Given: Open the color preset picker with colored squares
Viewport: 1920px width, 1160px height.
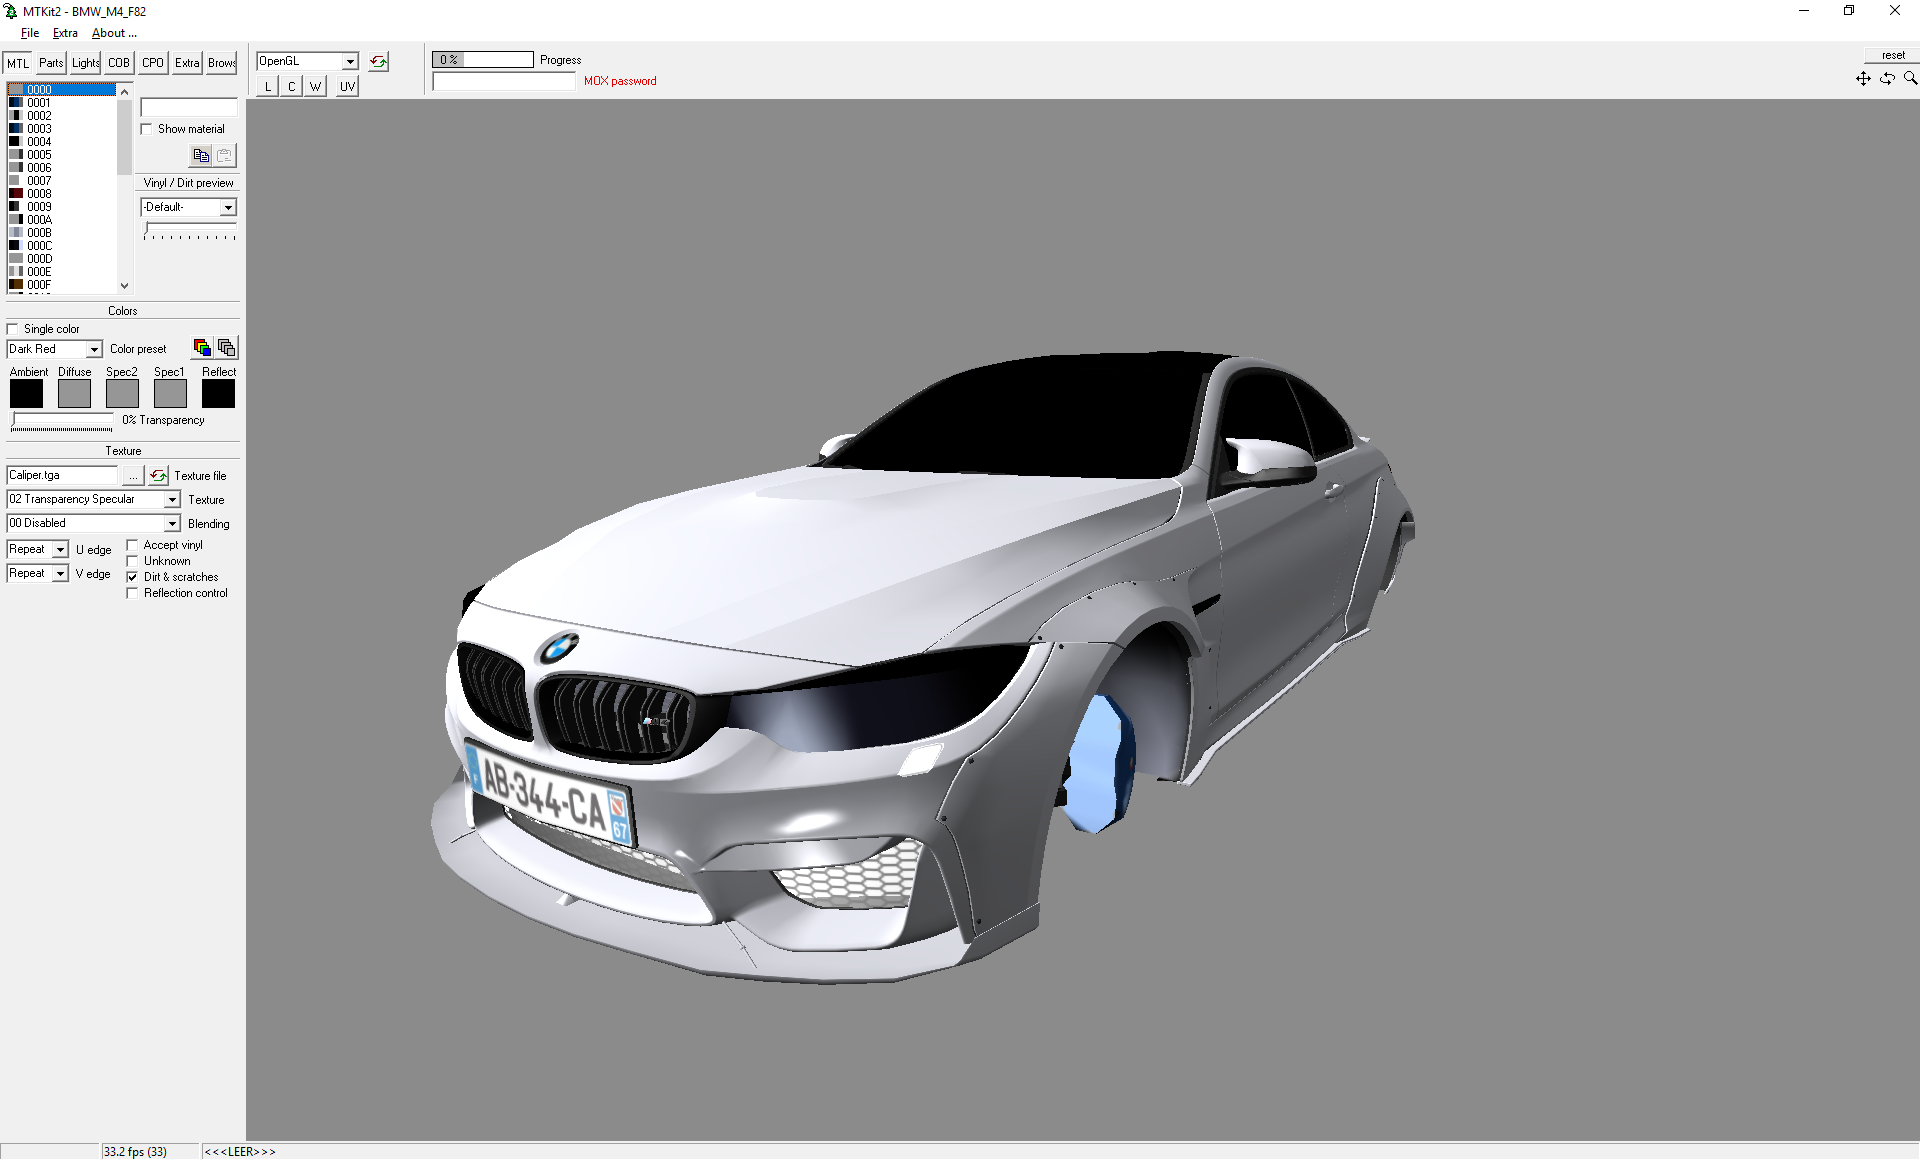Looking at the screenshot, I should click(202, 347).
